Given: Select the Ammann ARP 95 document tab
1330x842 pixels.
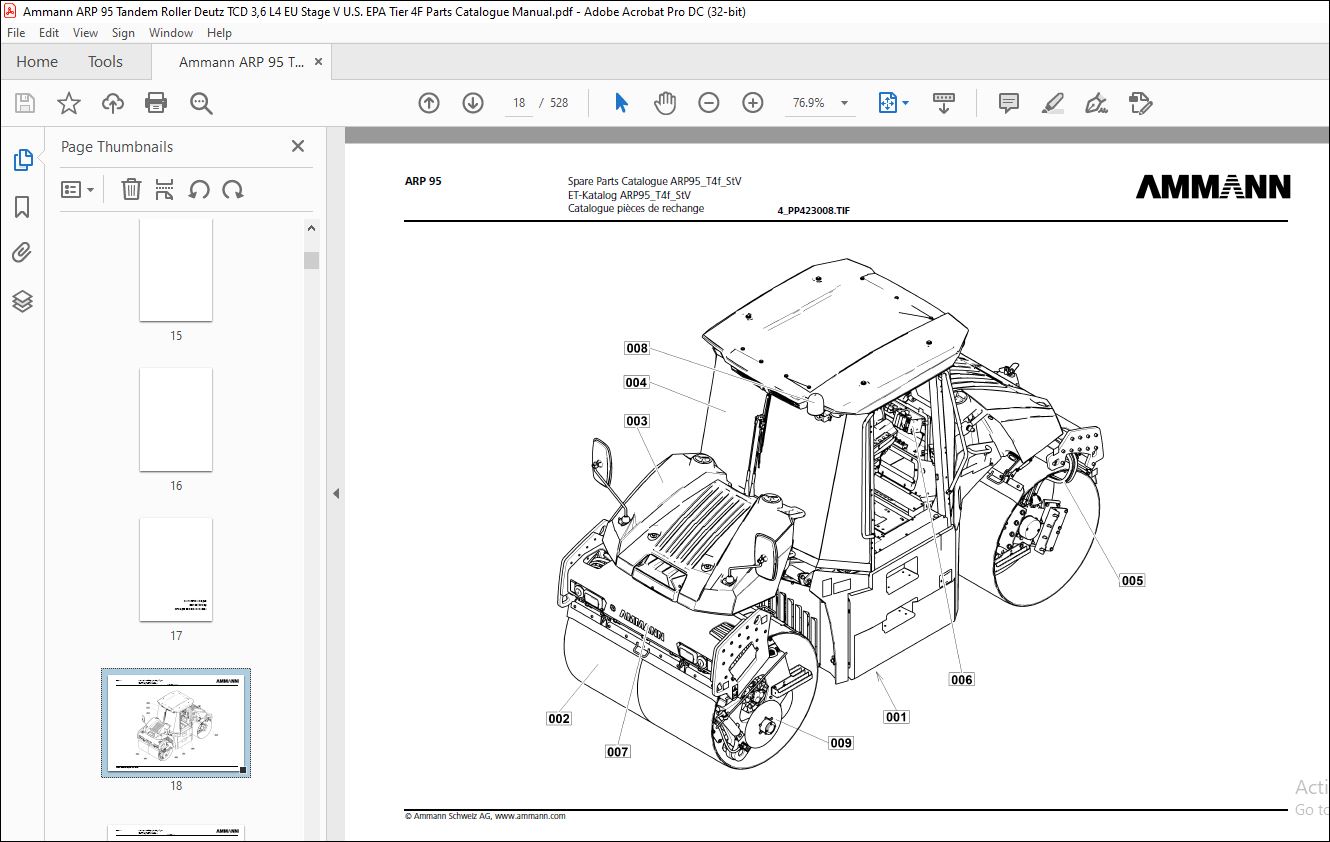Looking at the screenshot, I should tap(242, 62).
